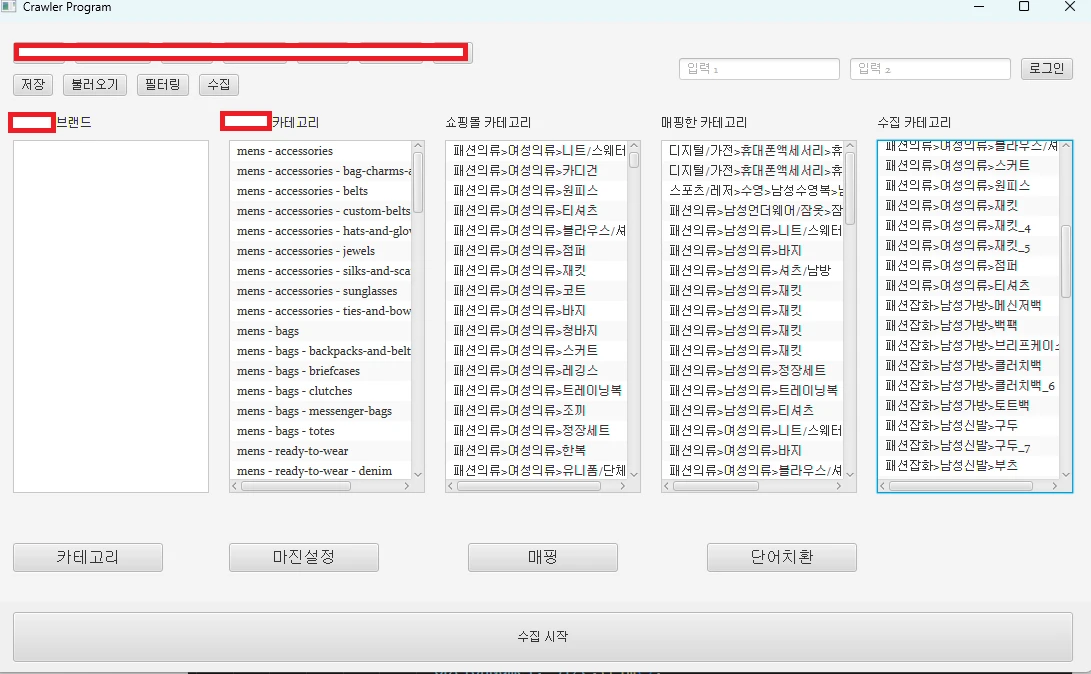Click the 단어치환 button
1091x674 pixels.
(781, 557)
